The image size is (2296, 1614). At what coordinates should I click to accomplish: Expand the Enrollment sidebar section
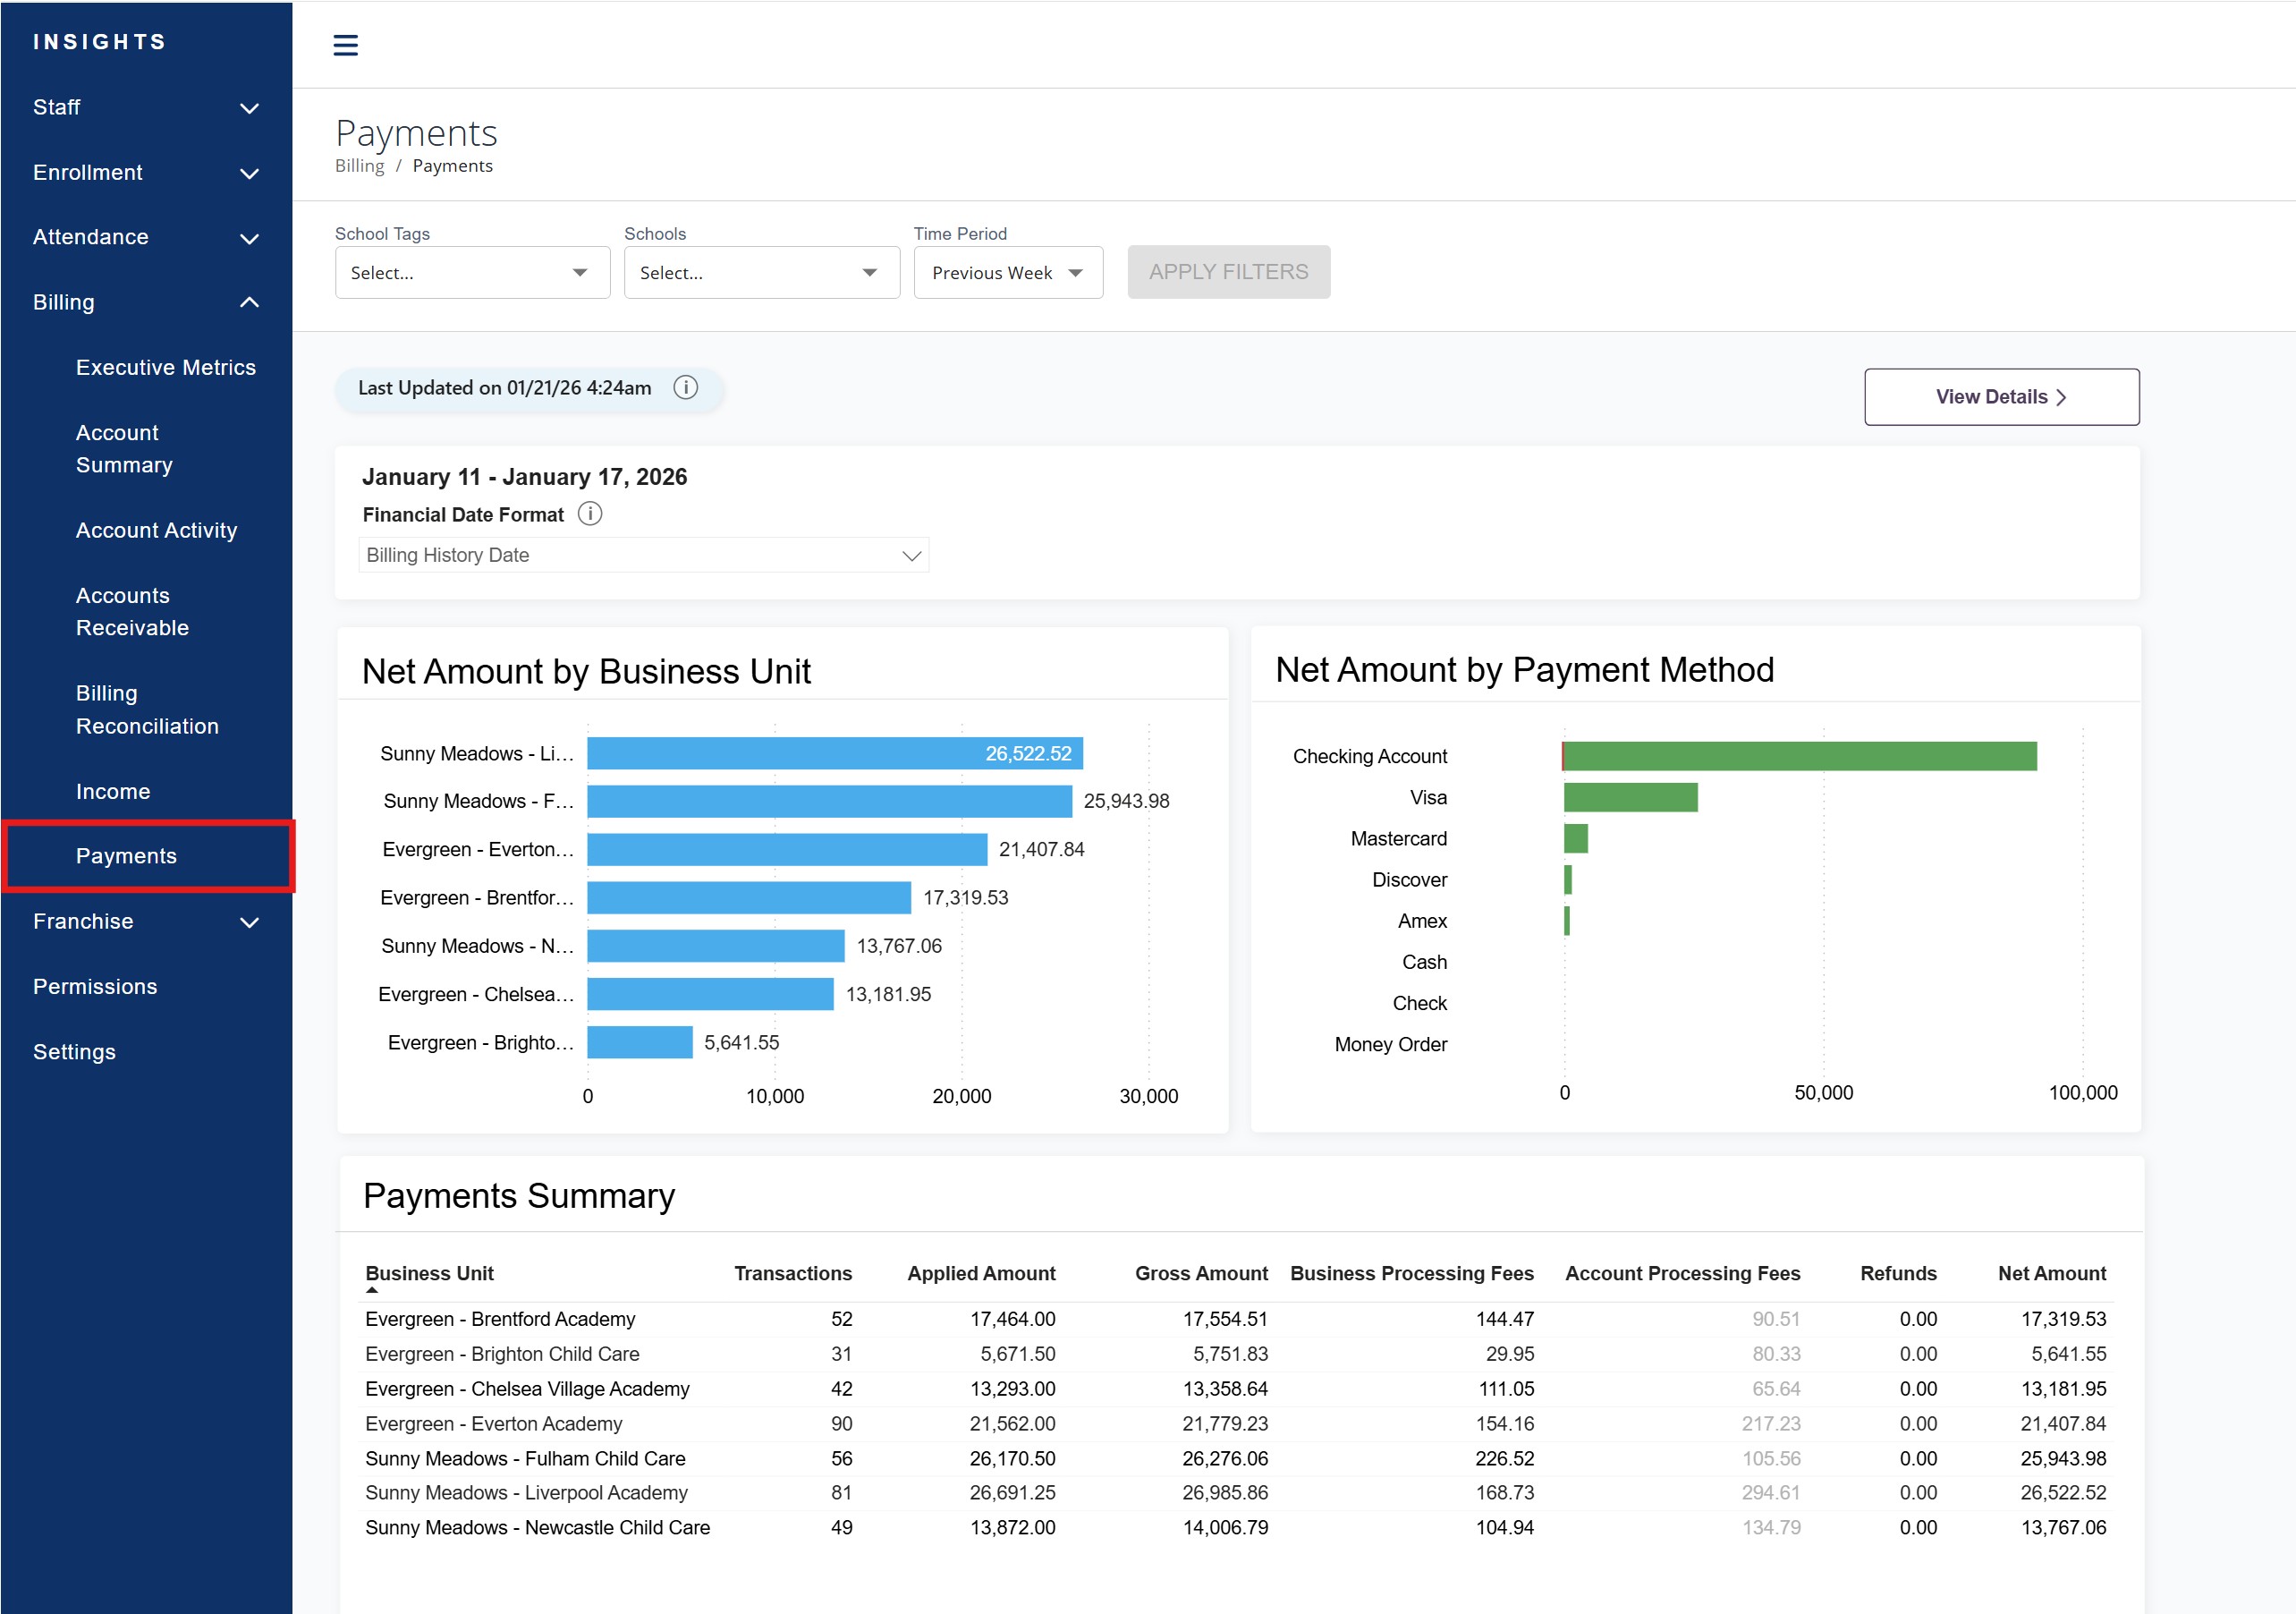click(x=249, y=173)
